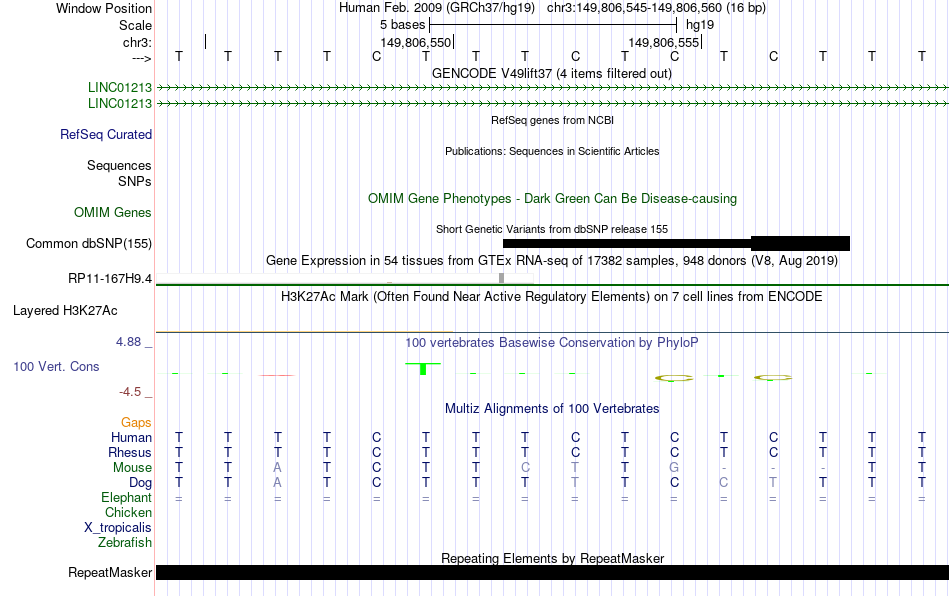Select the thick black dbSNP variant block
The height and width of the screenshot is (596, 950).
800,243
